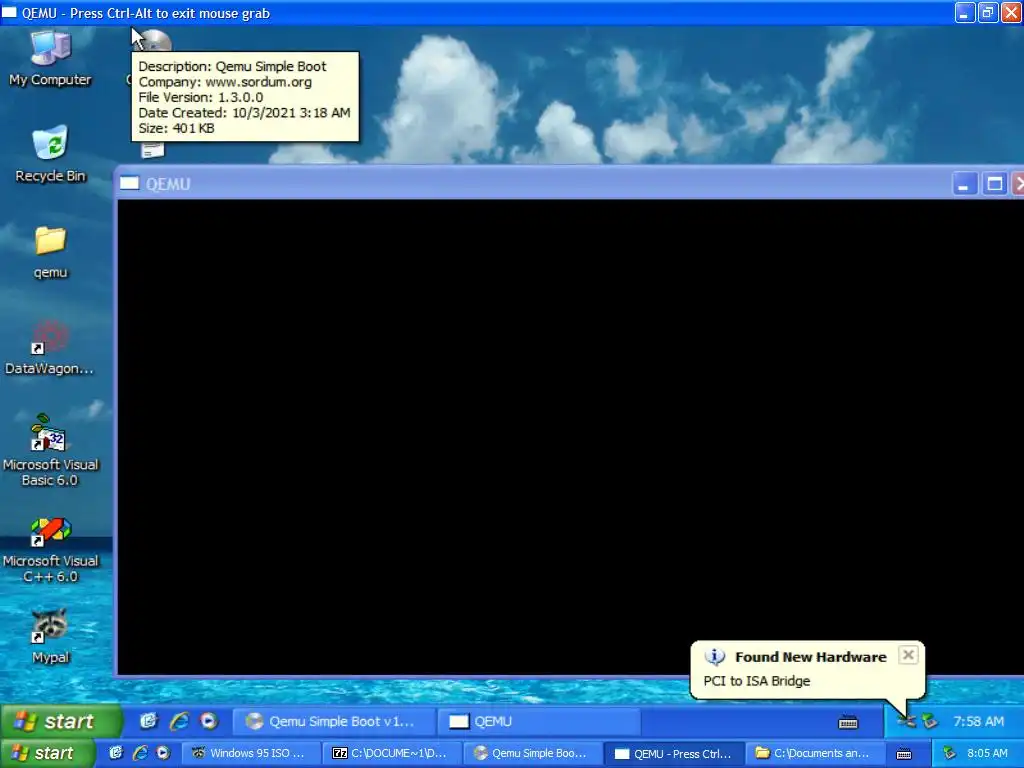Launch the DataWagon shortcut icon
This screenshot has height=768, width=1024.
[x=50, y=347]
